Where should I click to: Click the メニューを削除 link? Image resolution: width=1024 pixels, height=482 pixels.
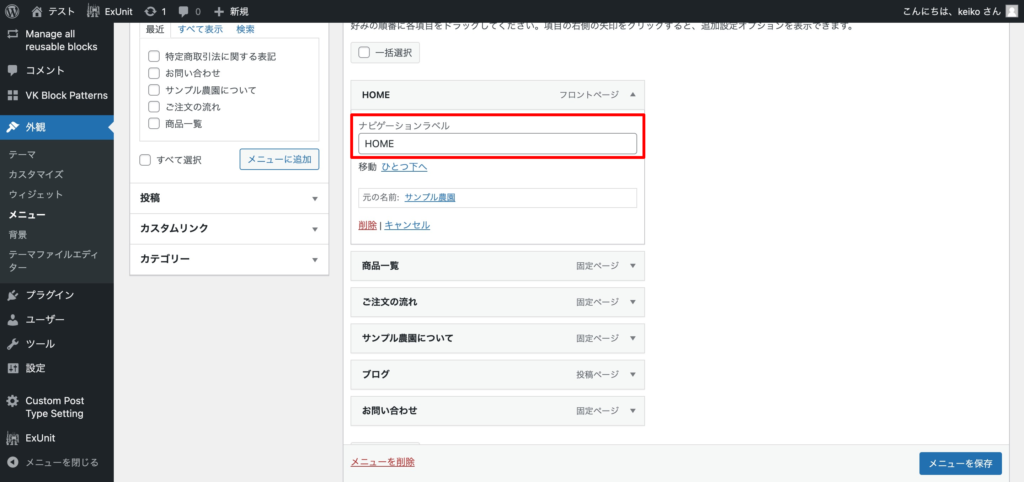pyautogui.click(x=383, y=462)
